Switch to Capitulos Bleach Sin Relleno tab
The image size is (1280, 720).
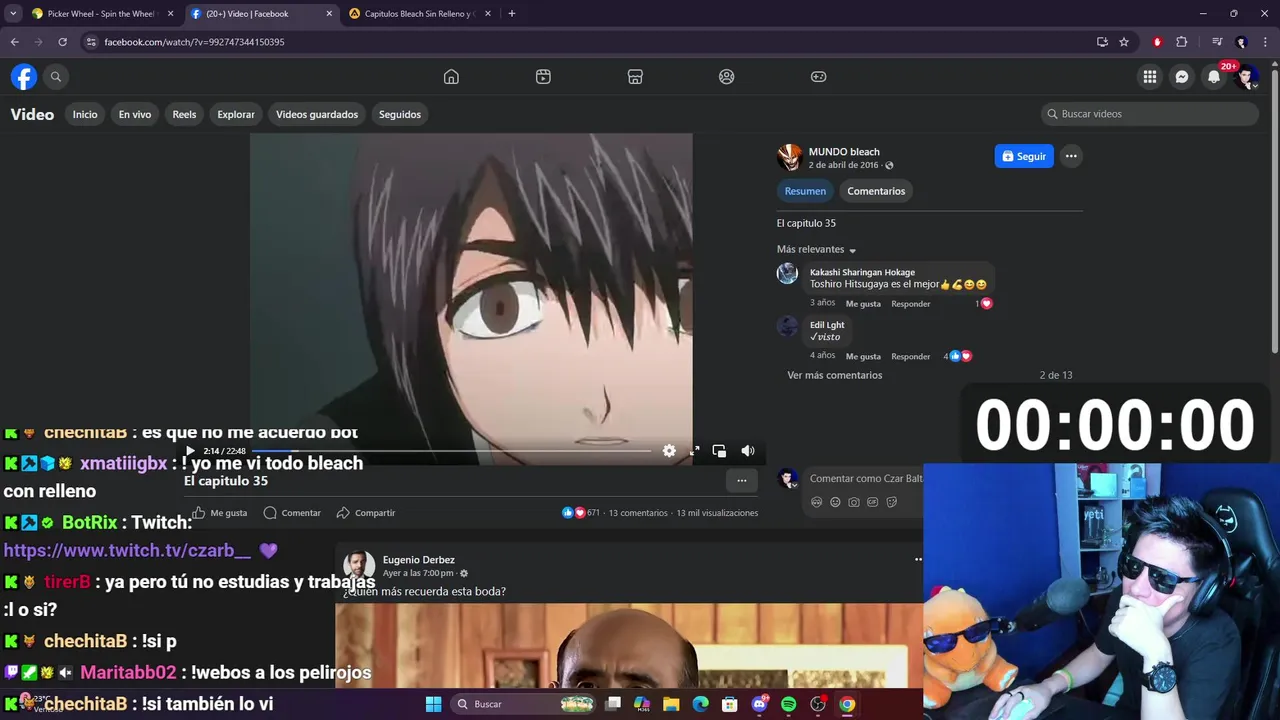click(x=420, y=14)
